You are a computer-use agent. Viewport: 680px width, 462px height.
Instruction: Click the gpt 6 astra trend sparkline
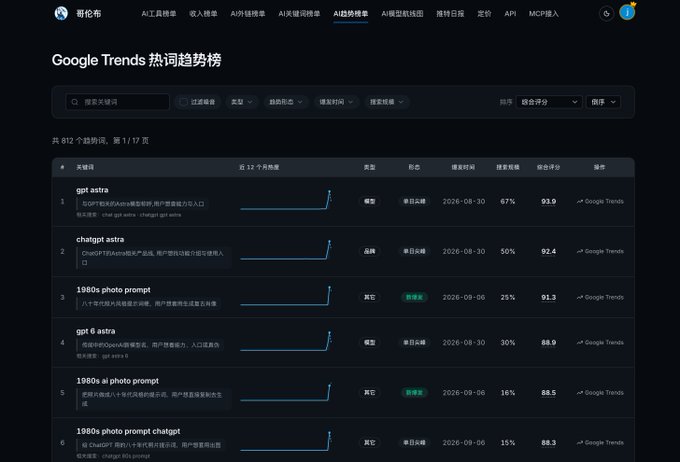coord(286,341)
